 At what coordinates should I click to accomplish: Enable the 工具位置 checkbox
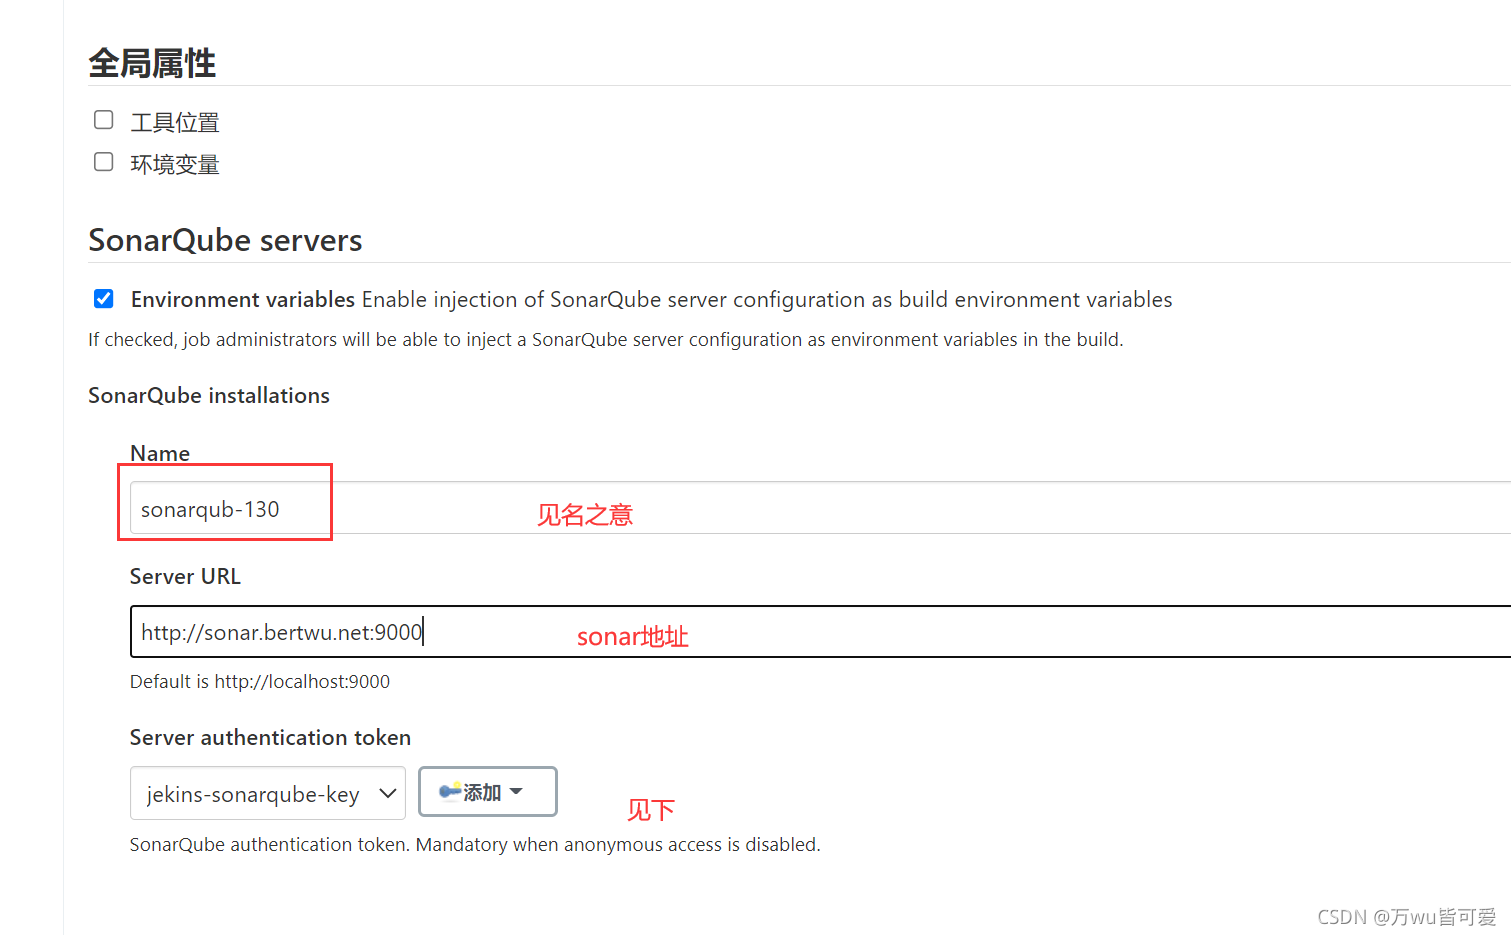(x=104, y=120)
